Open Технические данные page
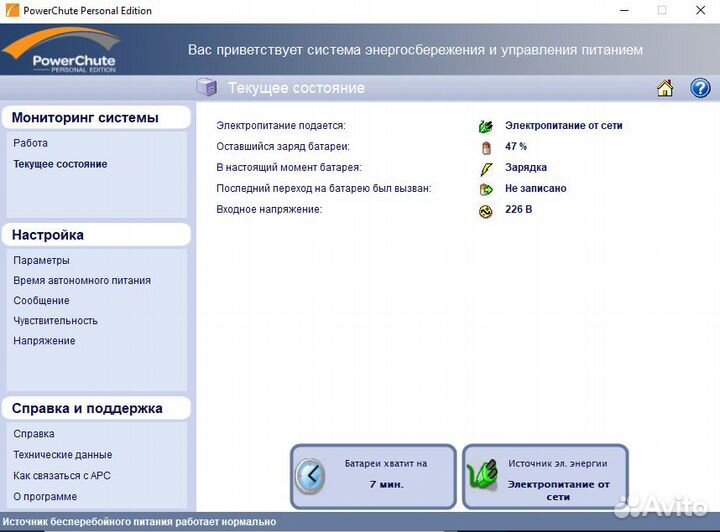 coord(62,455)
